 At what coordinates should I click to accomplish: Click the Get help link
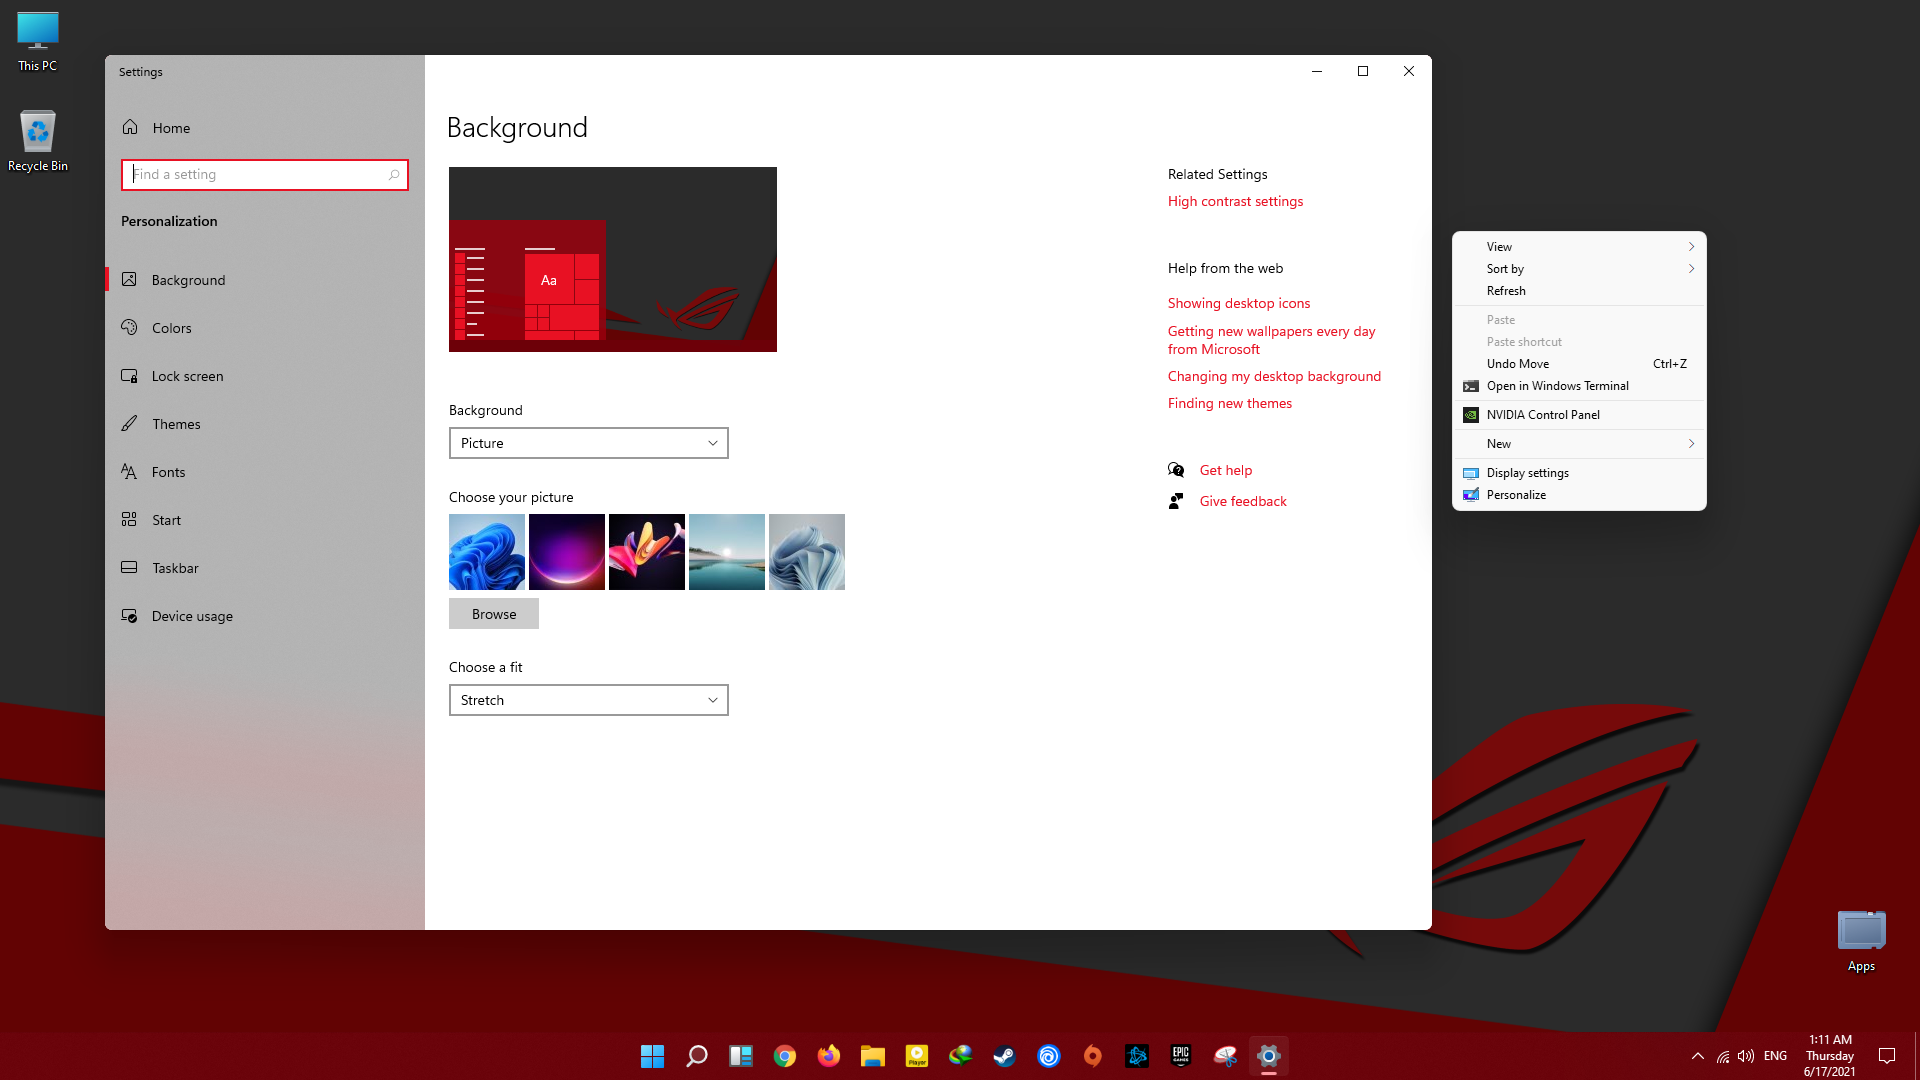click(x=1226, y=470)
